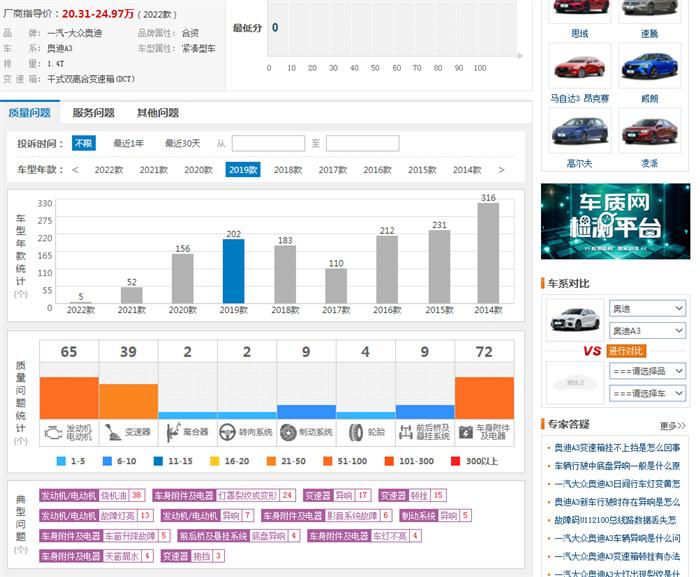700x577 pixels.
Task: Open the 请选择车 series dropdown
Action: tap(647, 393)
